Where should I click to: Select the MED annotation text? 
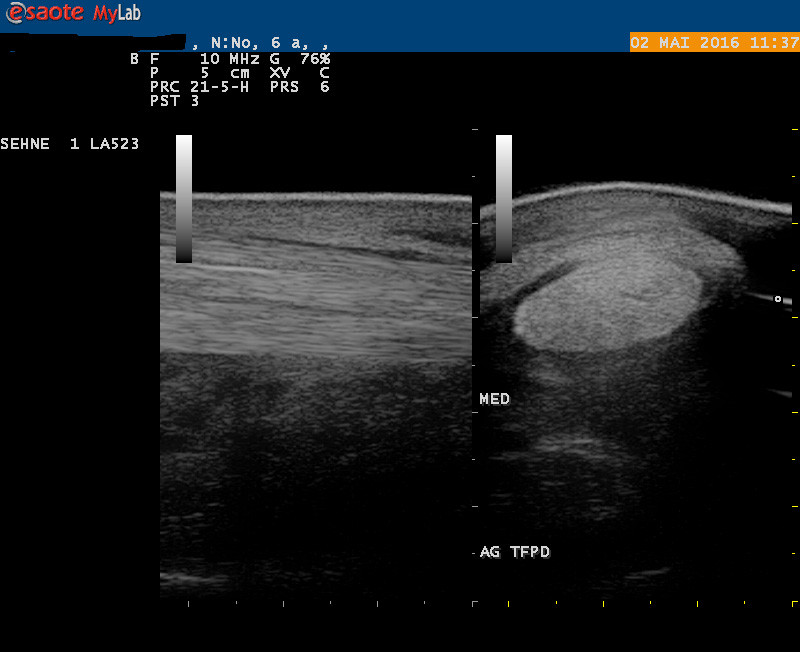coord(495,399)
